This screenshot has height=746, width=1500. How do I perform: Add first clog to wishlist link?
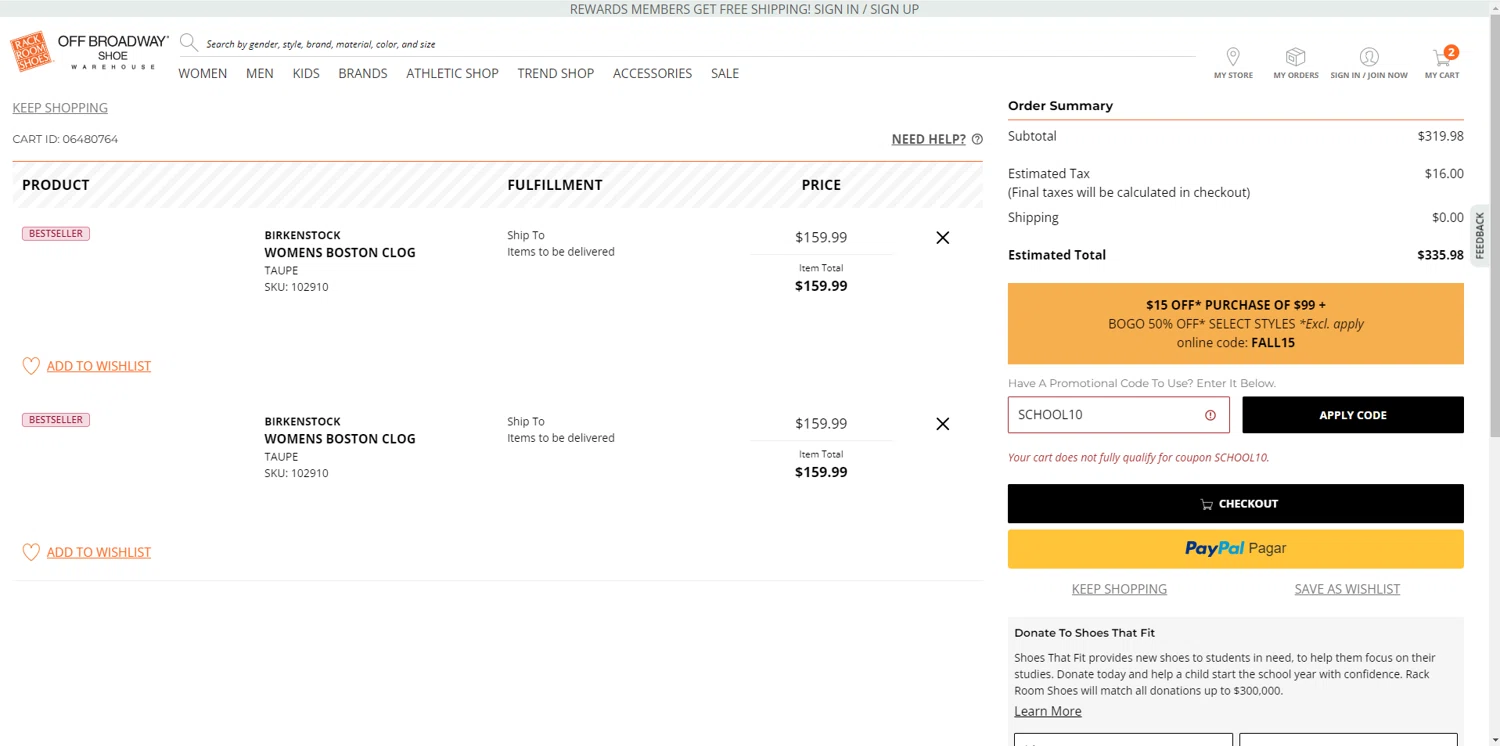[99, 366]
